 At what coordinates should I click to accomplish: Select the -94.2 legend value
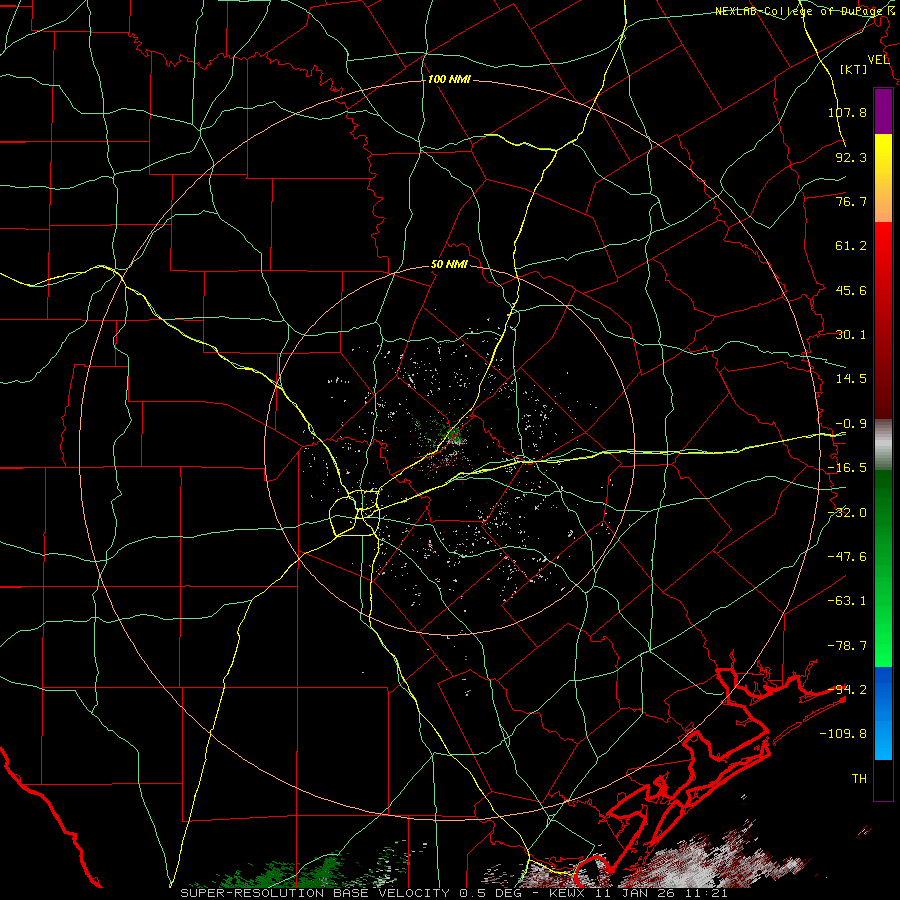pyautogui.click(x=847, y=690)
